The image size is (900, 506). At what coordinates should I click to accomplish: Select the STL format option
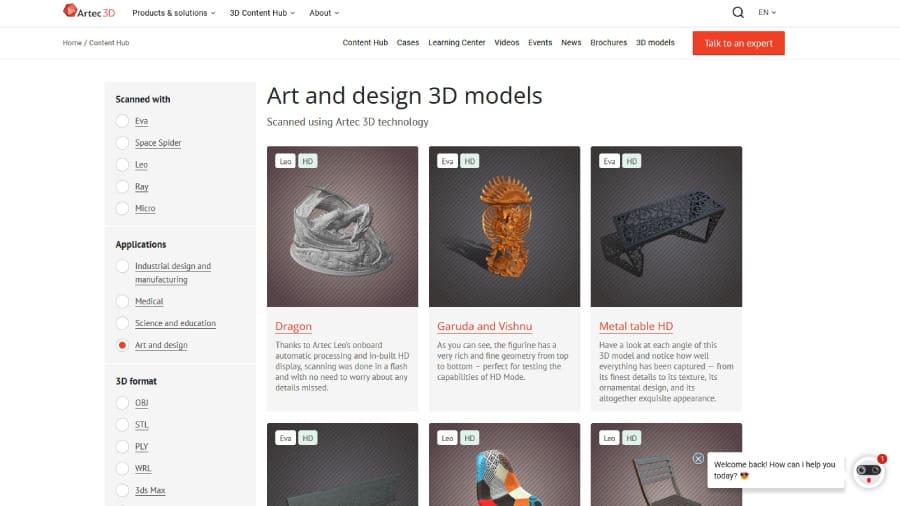point(122,425)
